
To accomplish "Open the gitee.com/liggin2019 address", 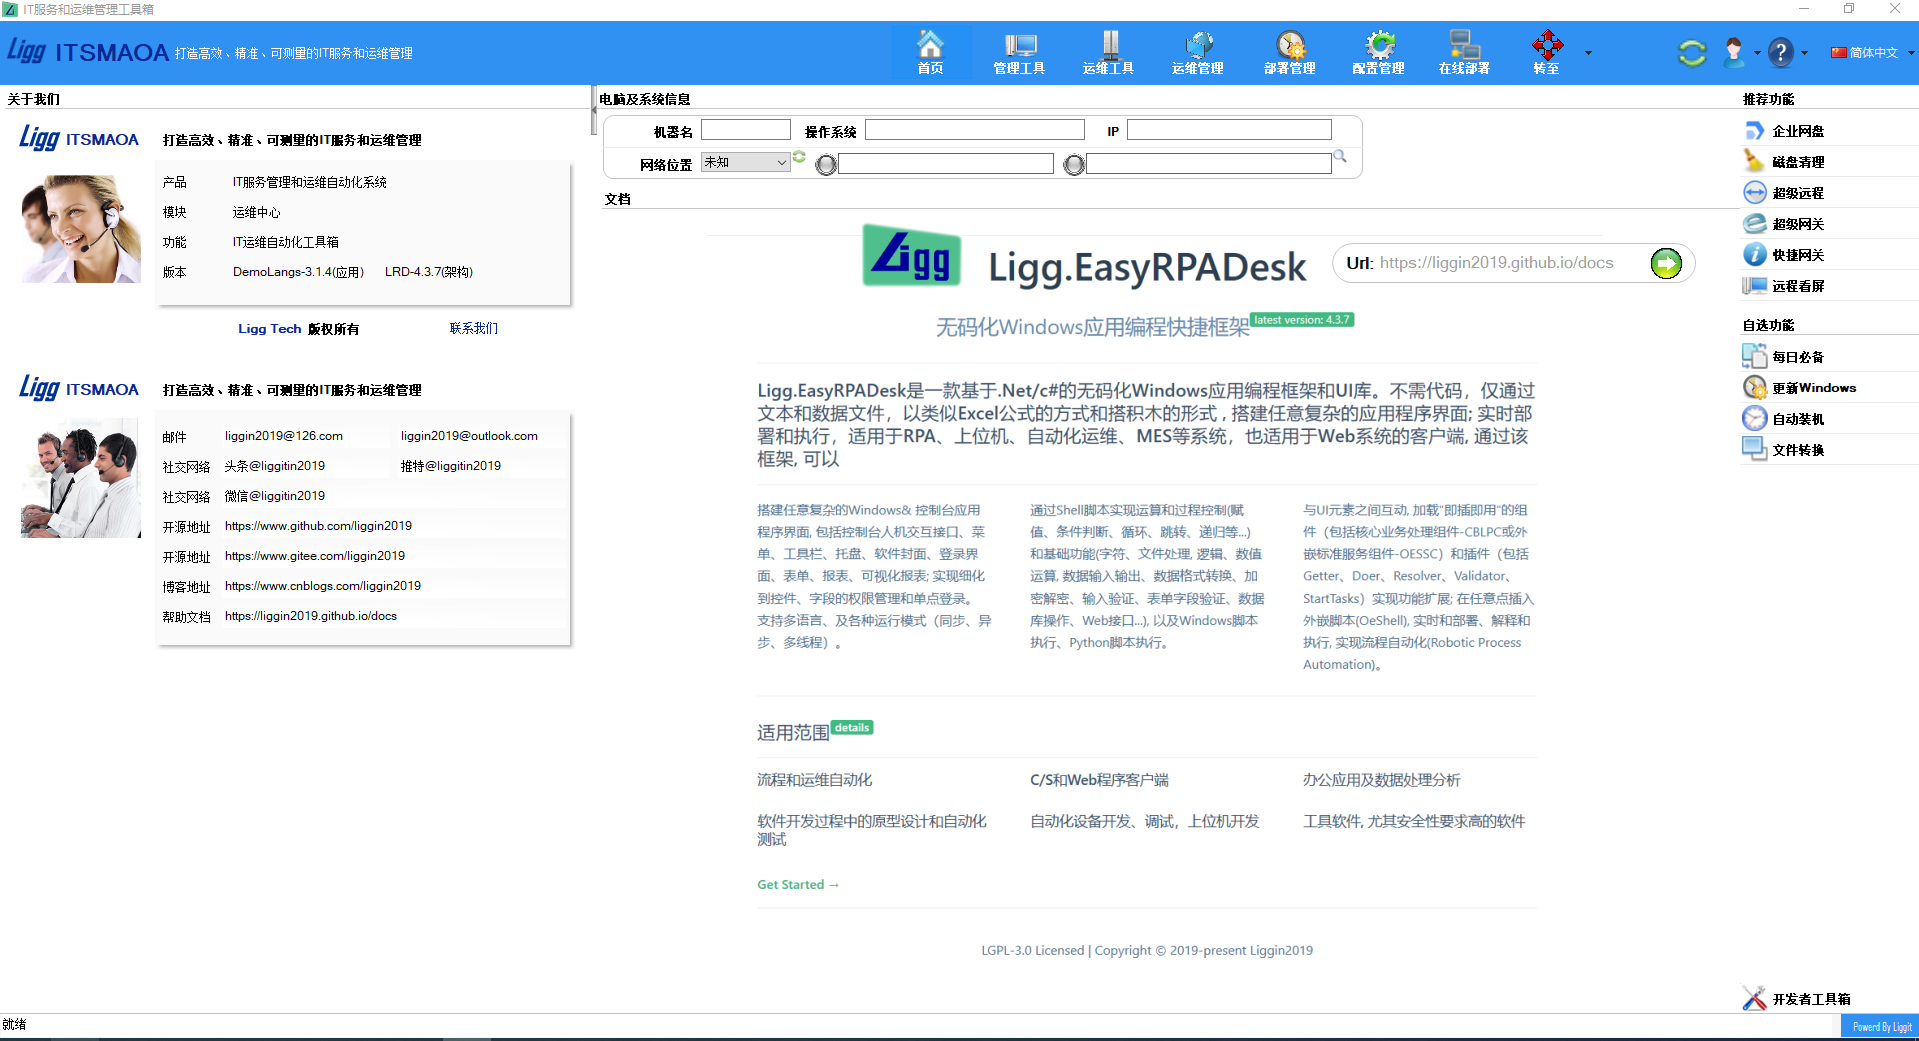I will point(315,556).
